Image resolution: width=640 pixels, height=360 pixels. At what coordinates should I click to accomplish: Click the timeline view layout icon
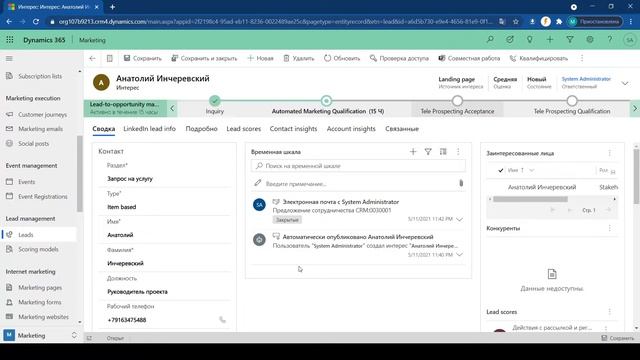pos(443,152)
